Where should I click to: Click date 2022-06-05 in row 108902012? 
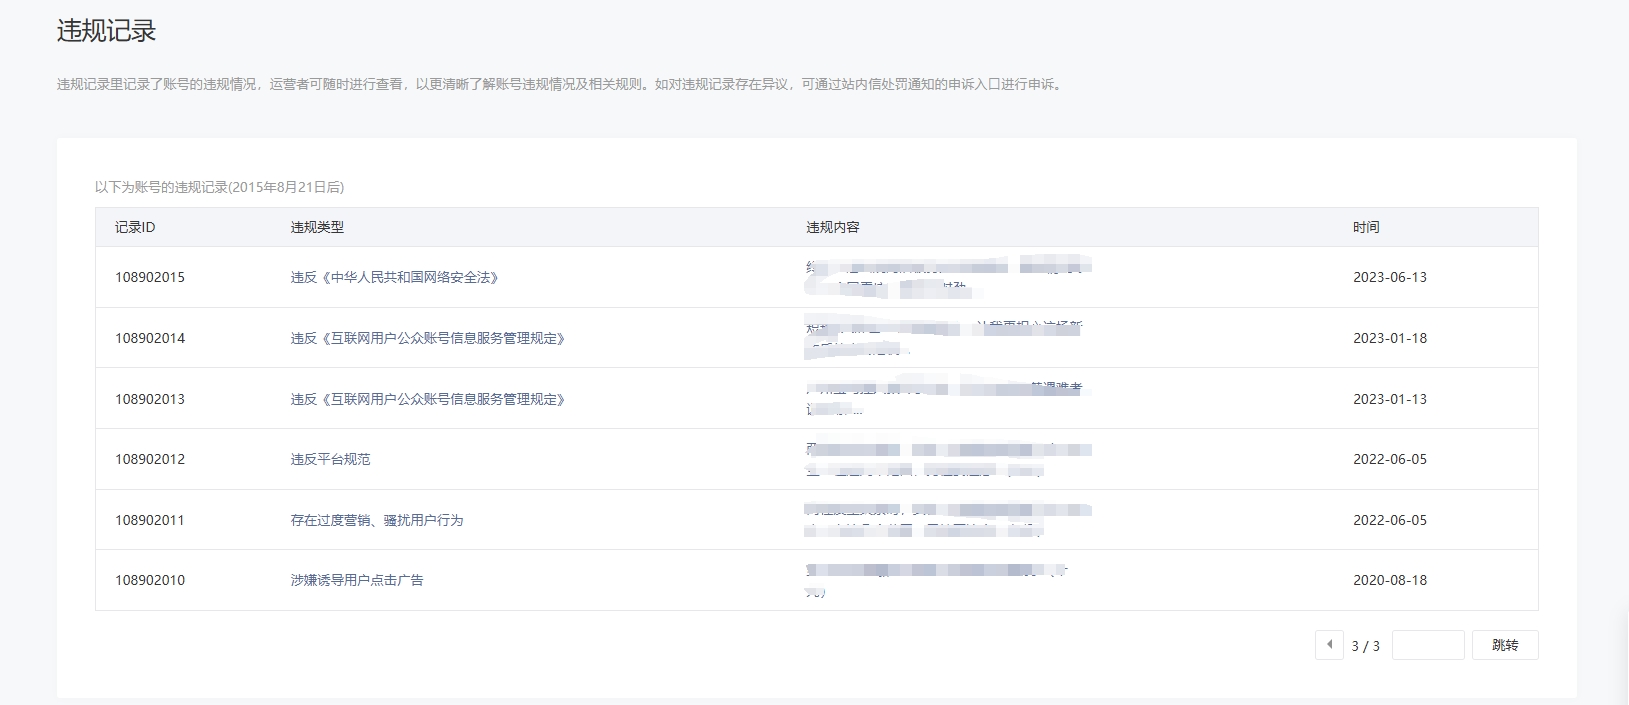[x=1390, y=459]
